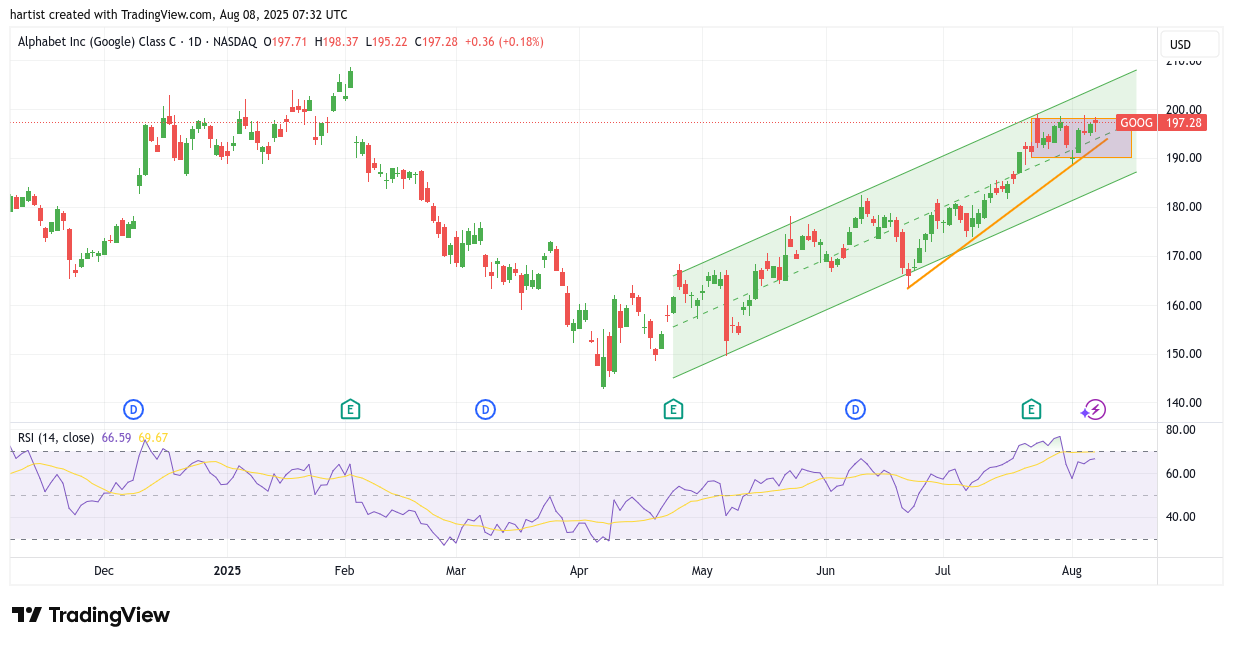Click the 2025 label on the time axis
Image resolution: width=1233 pixels, height=645 pixels.
[227, 571]
